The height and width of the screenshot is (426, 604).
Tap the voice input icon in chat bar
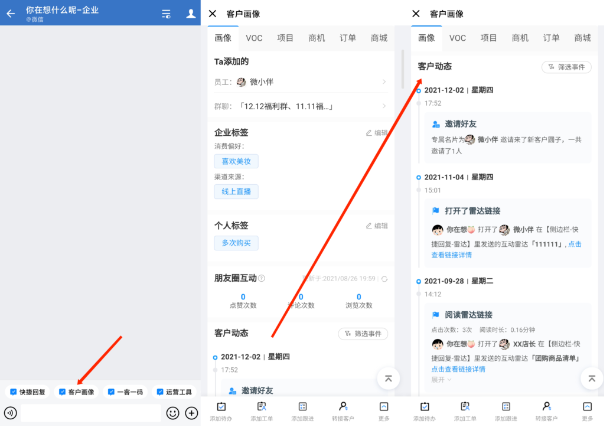pyautogui.click(x=10, y=413)
